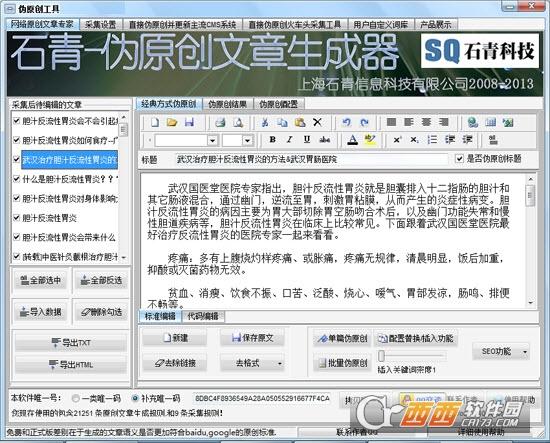The width and height of the screenshot is (550, 443).
Task: Click 单篇伪原创 button
Action: pyautogui.click(x=343, y=338)
